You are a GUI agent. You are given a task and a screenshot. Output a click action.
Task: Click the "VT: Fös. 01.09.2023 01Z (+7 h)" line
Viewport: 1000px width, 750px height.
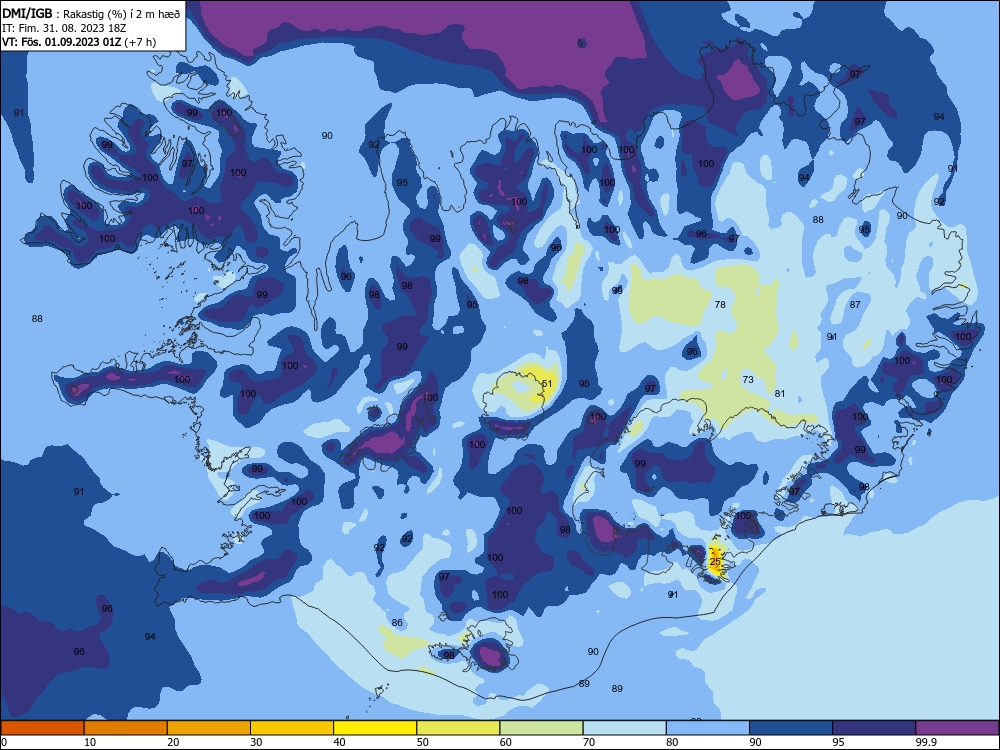78,42
